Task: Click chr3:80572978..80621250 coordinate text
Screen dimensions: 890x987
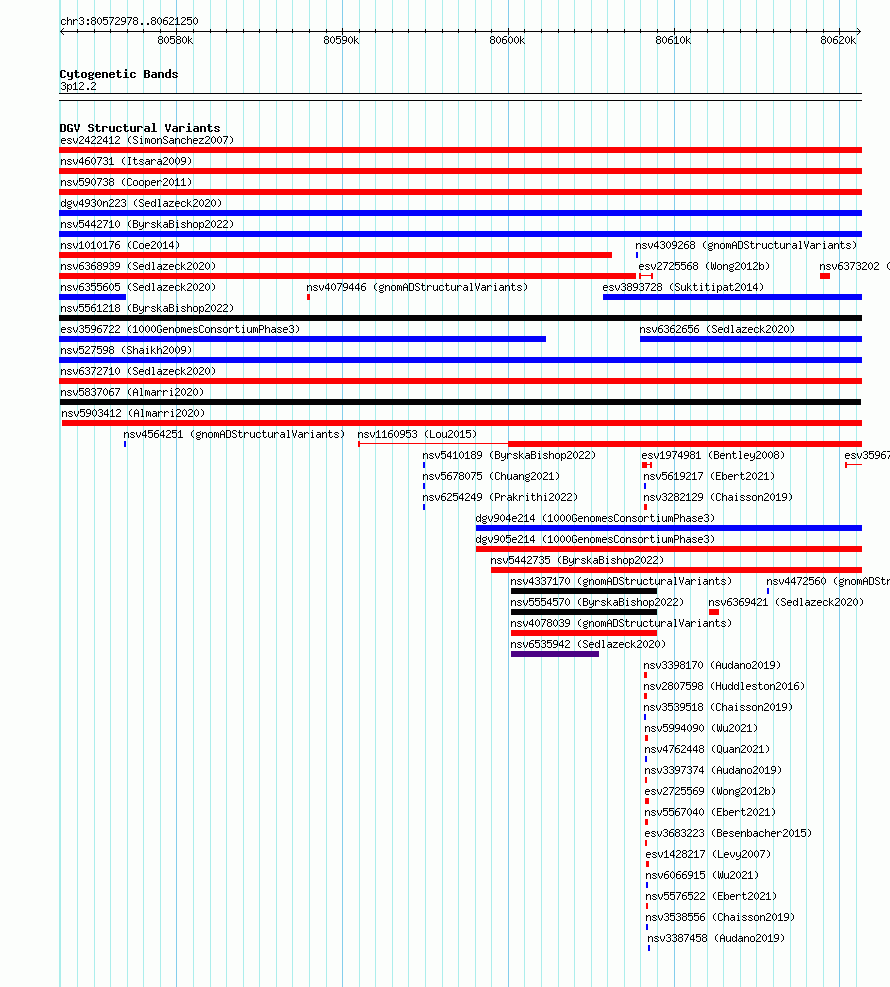Action: 129,21
